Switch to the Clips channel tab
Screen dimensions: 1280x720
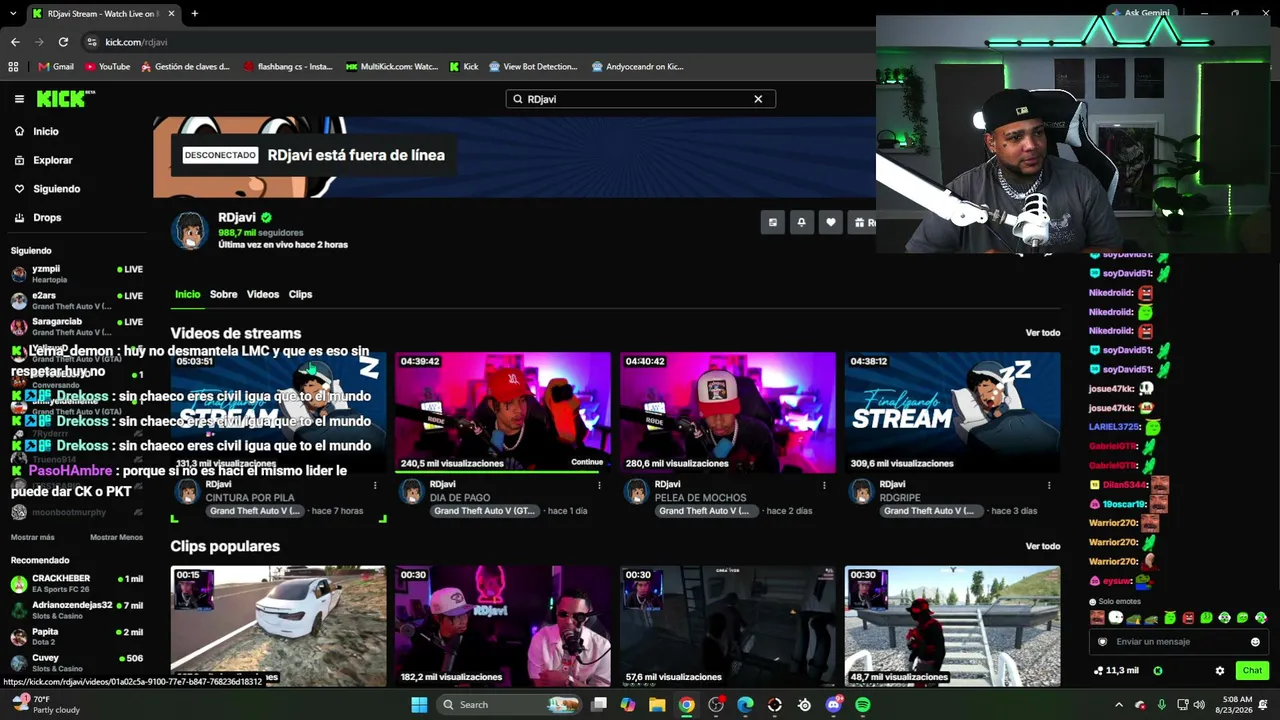[x=300, y=294]
